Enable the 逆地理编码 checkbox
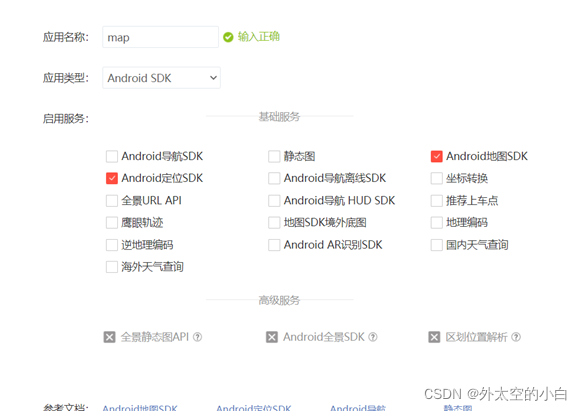Viewport: 582px width, 411px height. click(x=112, y=245)
